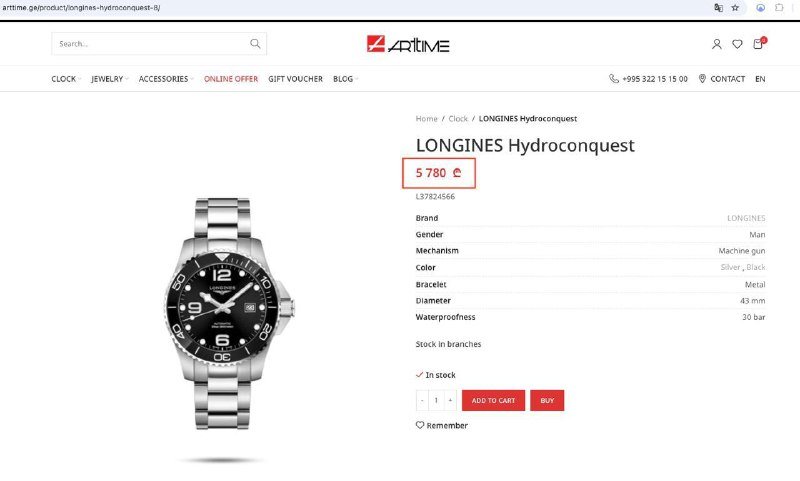The height and width of the screenshot is (481, 800).
Task: Open the Online Offer menu item
Action: pos(231,79)
